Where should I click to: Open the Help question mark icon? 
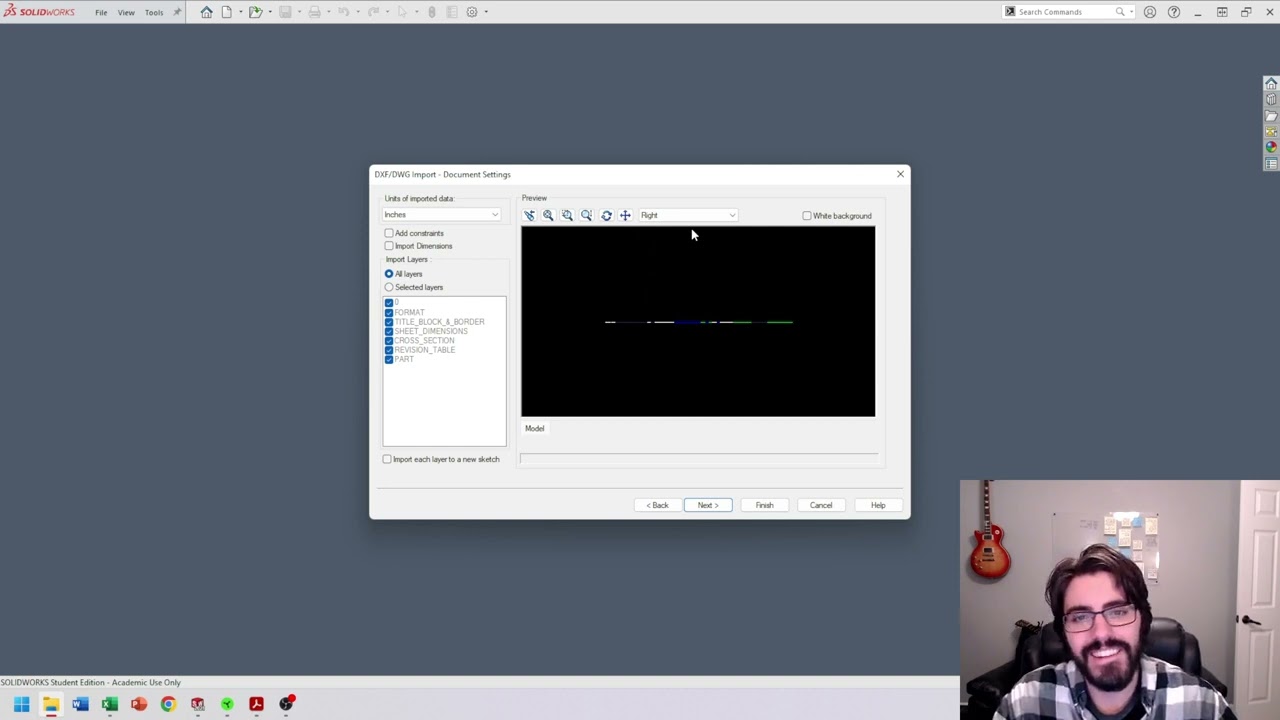1174,12
